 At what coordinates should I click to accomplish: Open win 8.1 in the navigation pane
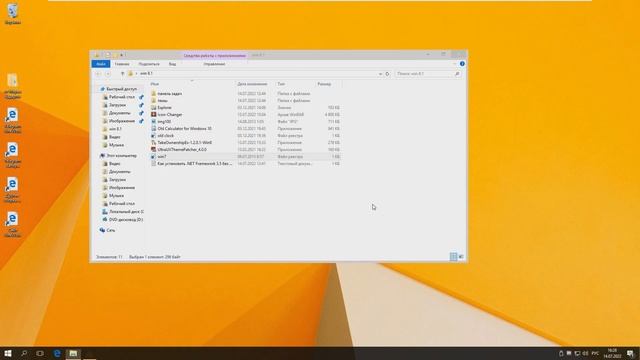pos(115,129)
